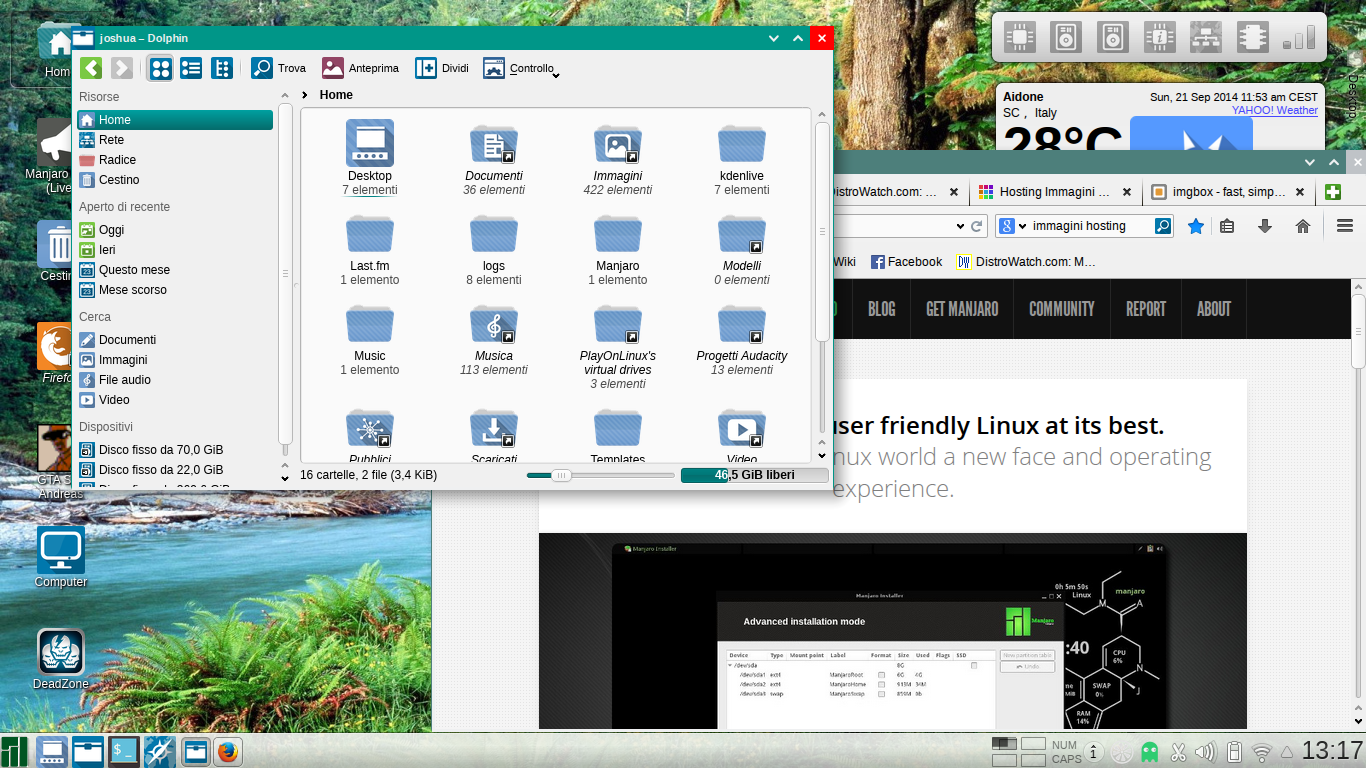Image resolution: width=1366 pixels, height=768 pixels.
Task: Select the kdenlive folder
Action: click(742, 145)
